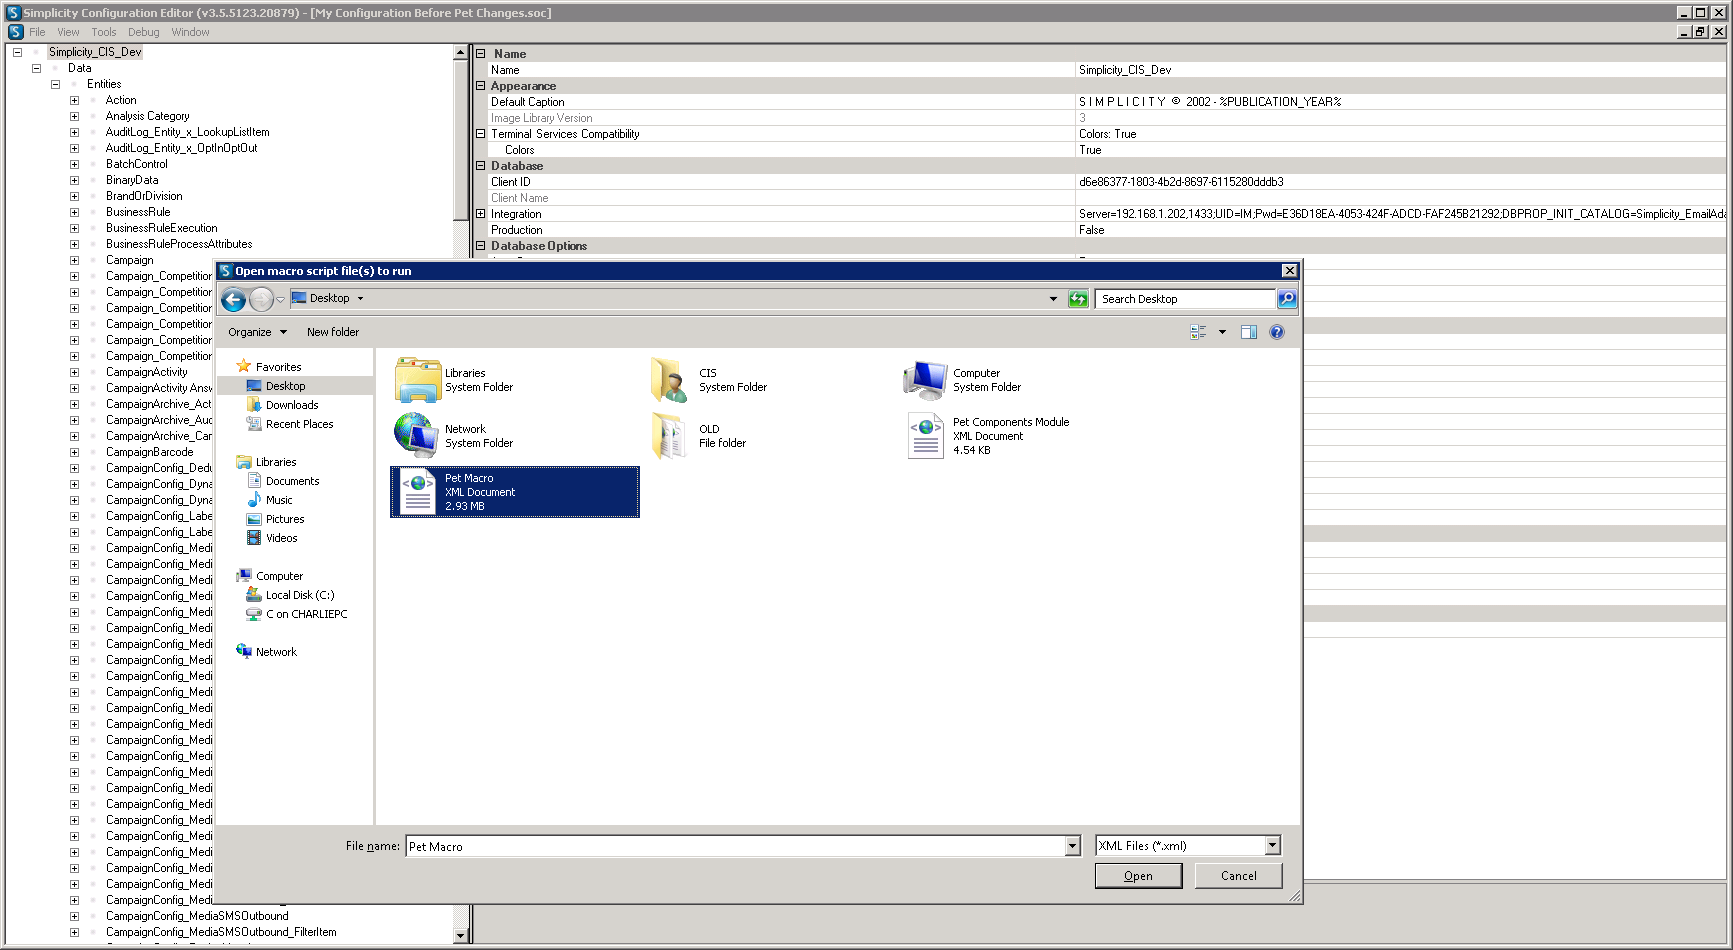Open the Organize dropdown menu
Screen dimensions: 1733x950
[257, 332]
